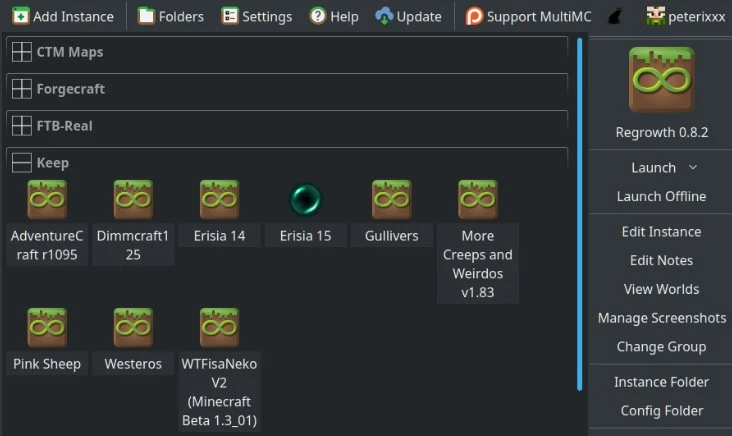Select the AdventureCraft r1095 instance icon

(x=47, y=199)
